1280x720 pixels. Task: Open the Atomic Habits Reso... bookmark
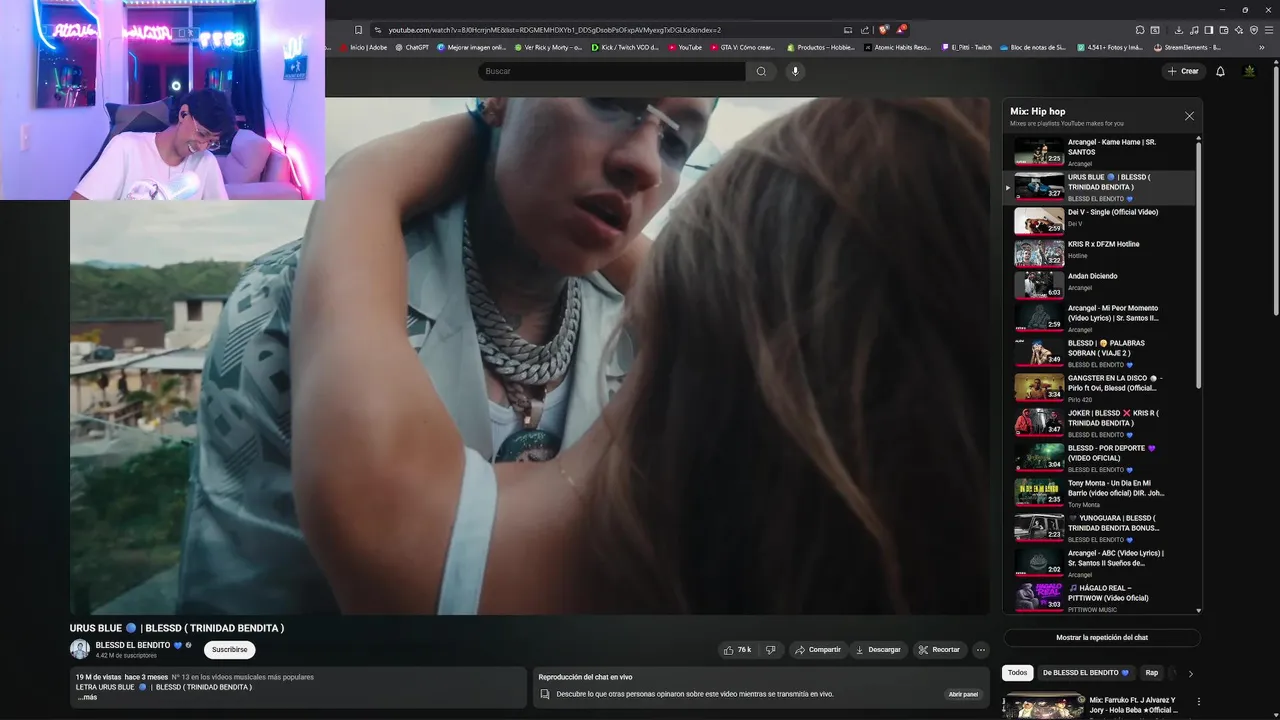pyautogui.click(x=897, y=47)
